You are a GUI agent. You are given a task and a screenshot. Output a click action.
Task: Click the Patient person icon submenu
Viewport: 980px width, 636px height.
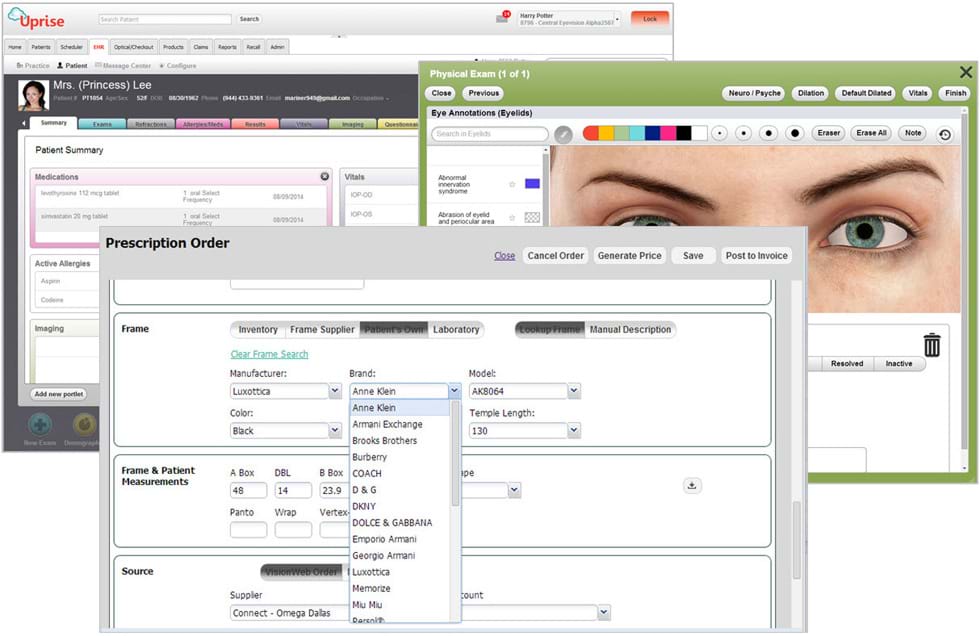pos(72,66)
